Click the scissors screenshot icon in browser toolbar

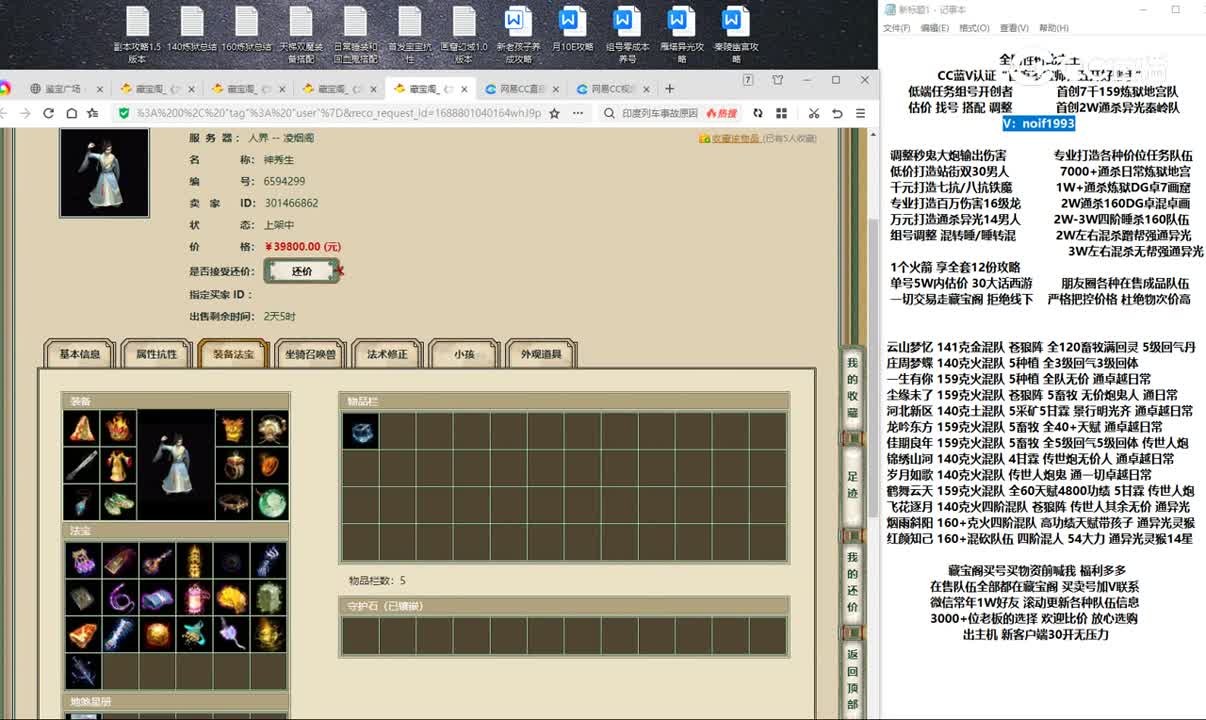point(814,113)
